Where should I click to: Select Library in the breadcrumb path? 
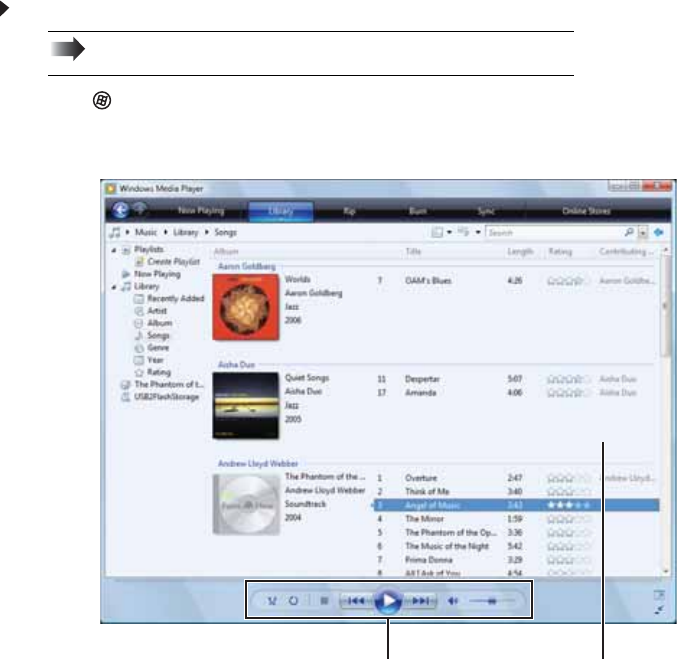point(185,232)
